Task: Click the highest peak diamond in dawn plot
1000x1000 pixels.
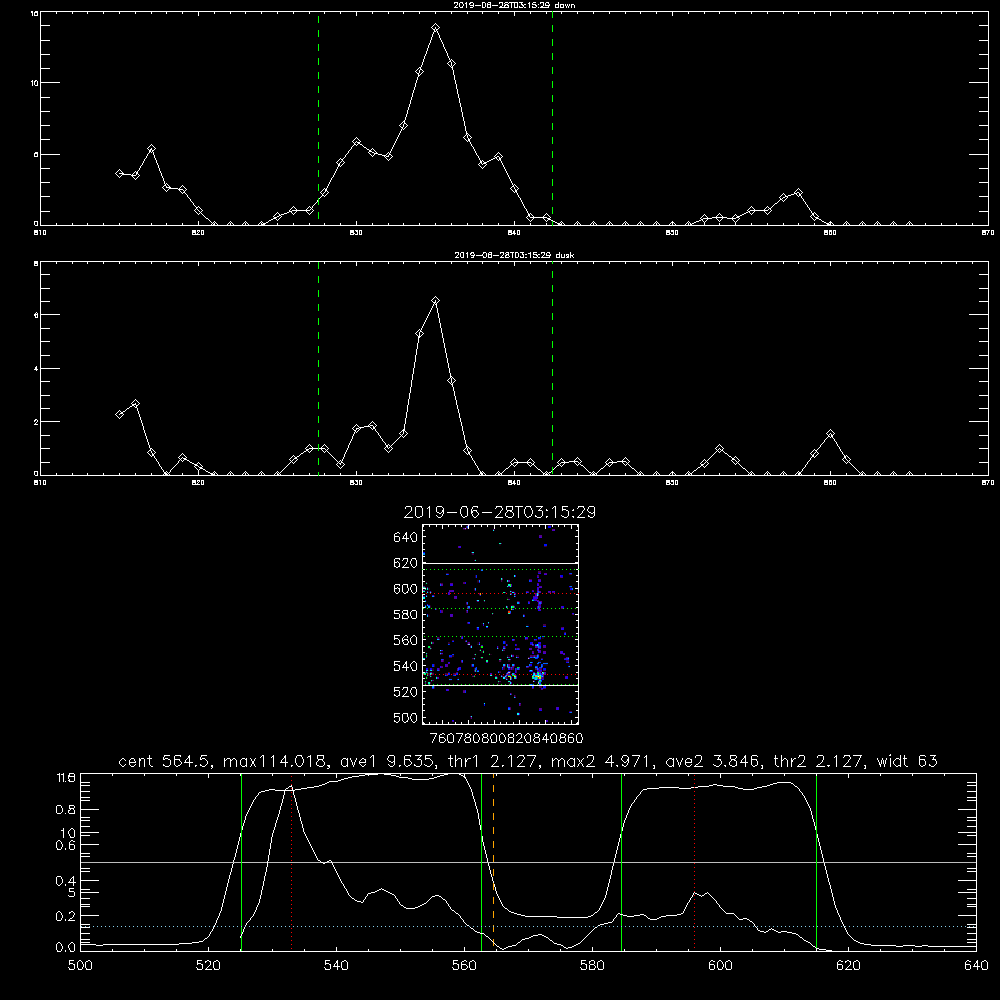Action: [436, 28]
